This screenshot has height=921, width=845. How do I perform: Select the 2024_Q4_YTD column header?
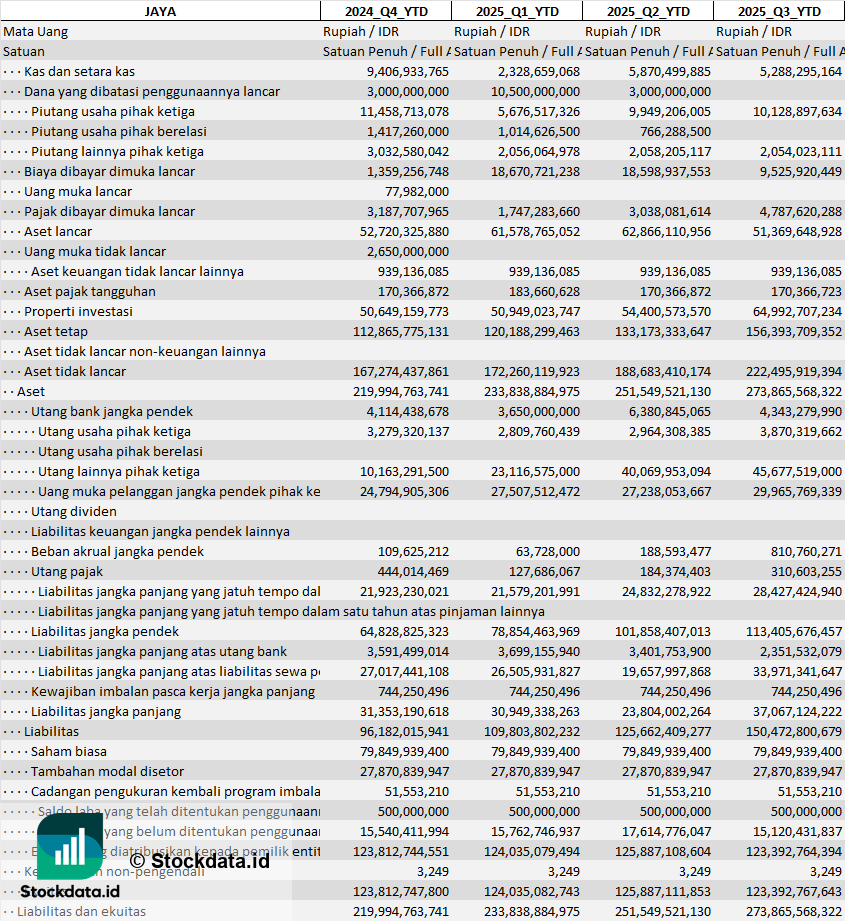pos(386,11)
